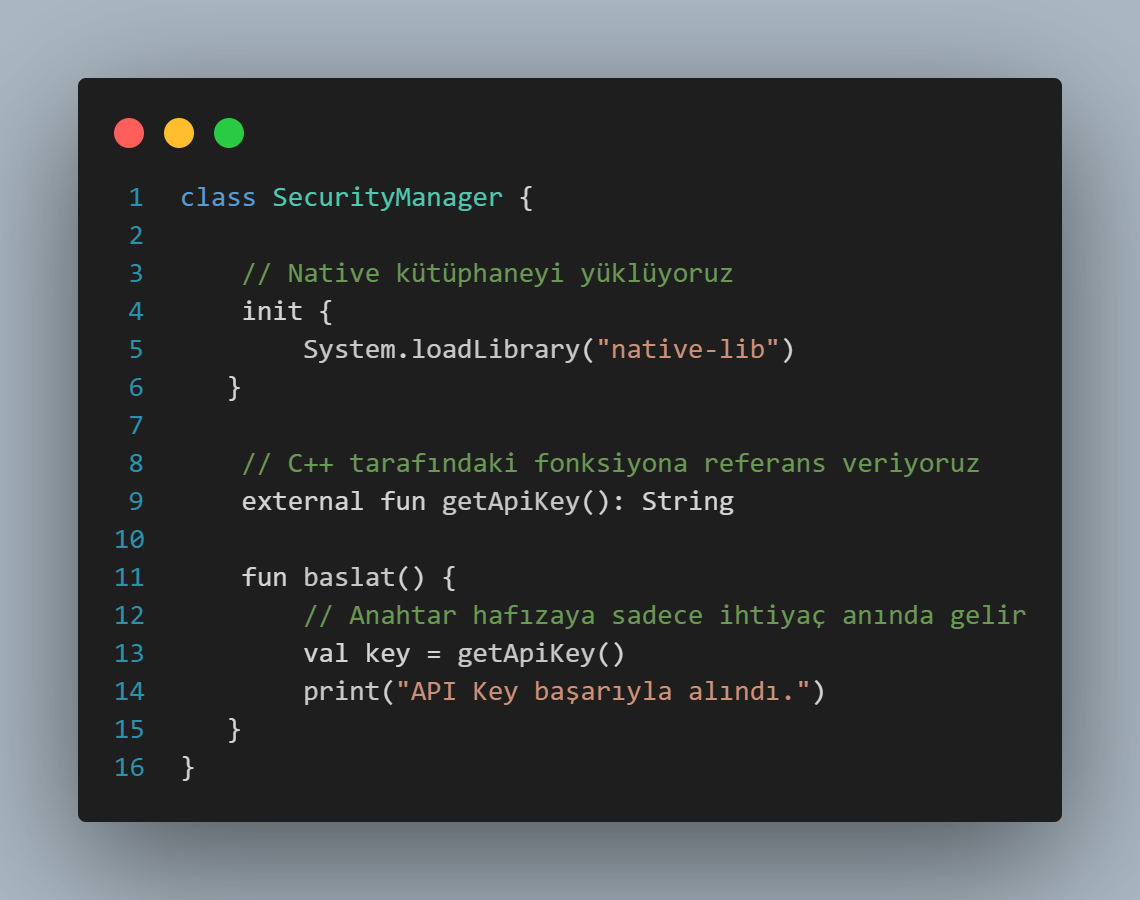
Task: Click the C++ tarafındaki fonksiyona comment
Action: point(611,464)
